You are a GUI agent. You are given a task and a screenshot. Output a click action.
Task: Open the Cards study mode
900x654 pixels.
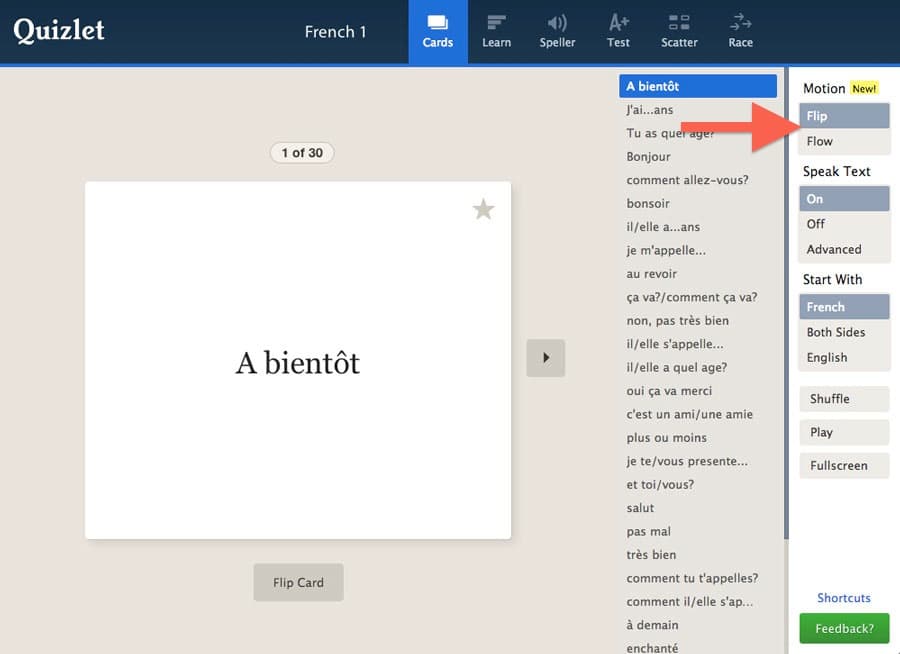pyautogui.click(x=438, y=32)
